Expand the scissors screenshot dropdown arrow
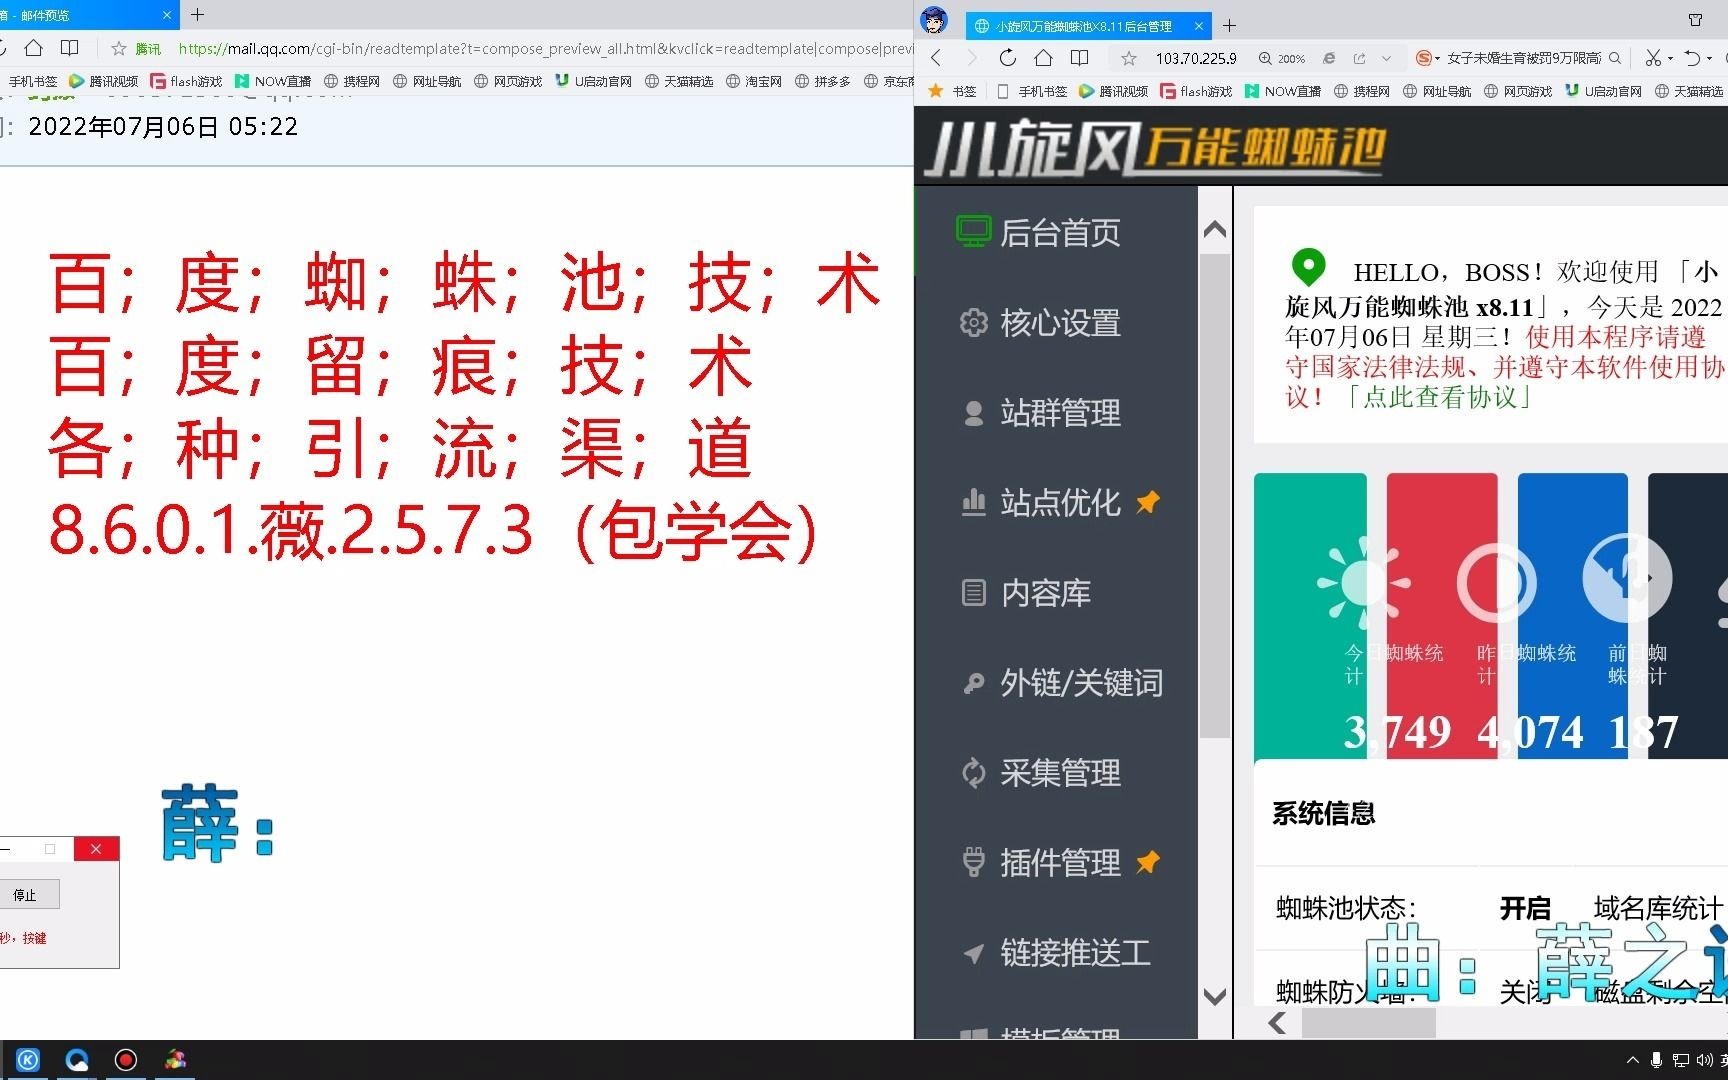The width and height of the screenshot is (1728, 1080). [1670, 58]
